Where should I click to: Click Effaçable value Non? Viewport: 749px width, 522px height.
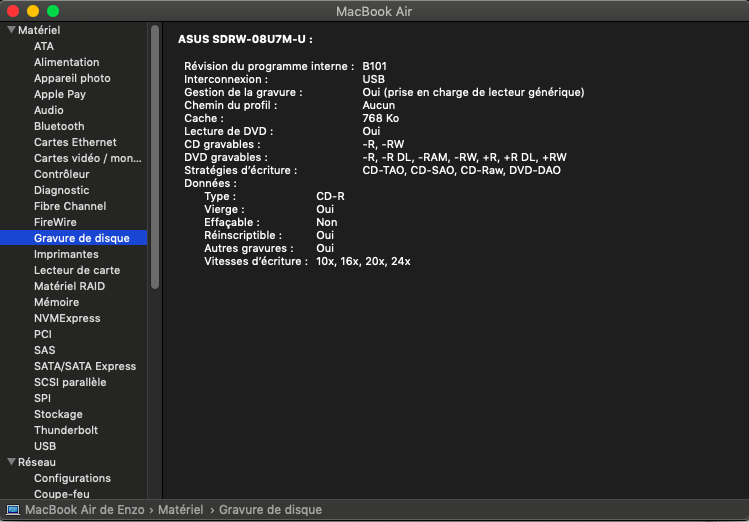tap(327, 223)
